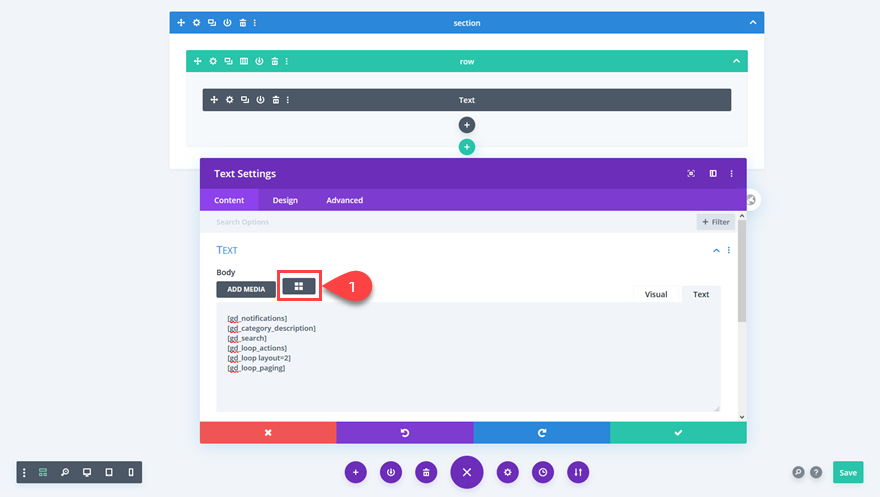Open section settings gear icon
Screen dimensions: 880x497
[x=196, y=23]
